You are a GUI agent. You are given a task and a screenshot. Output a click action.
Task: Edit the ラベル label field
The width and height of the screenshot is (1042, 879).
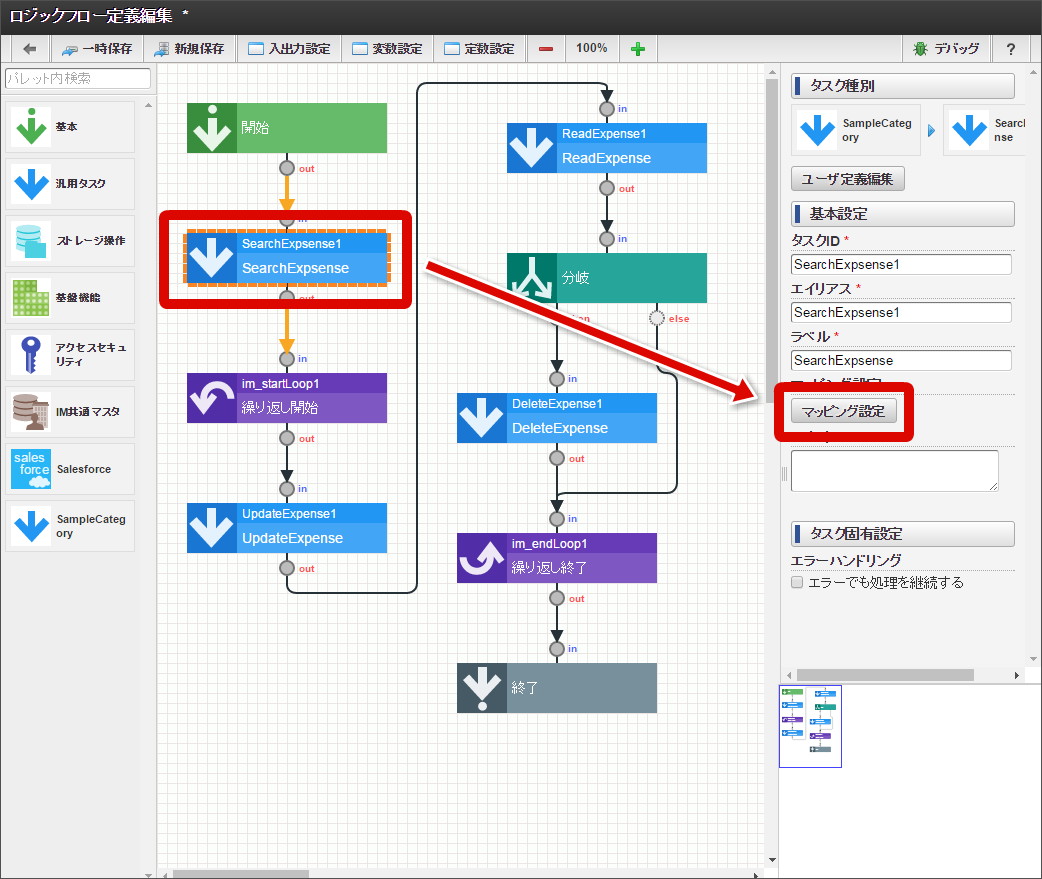coord(901,360)
